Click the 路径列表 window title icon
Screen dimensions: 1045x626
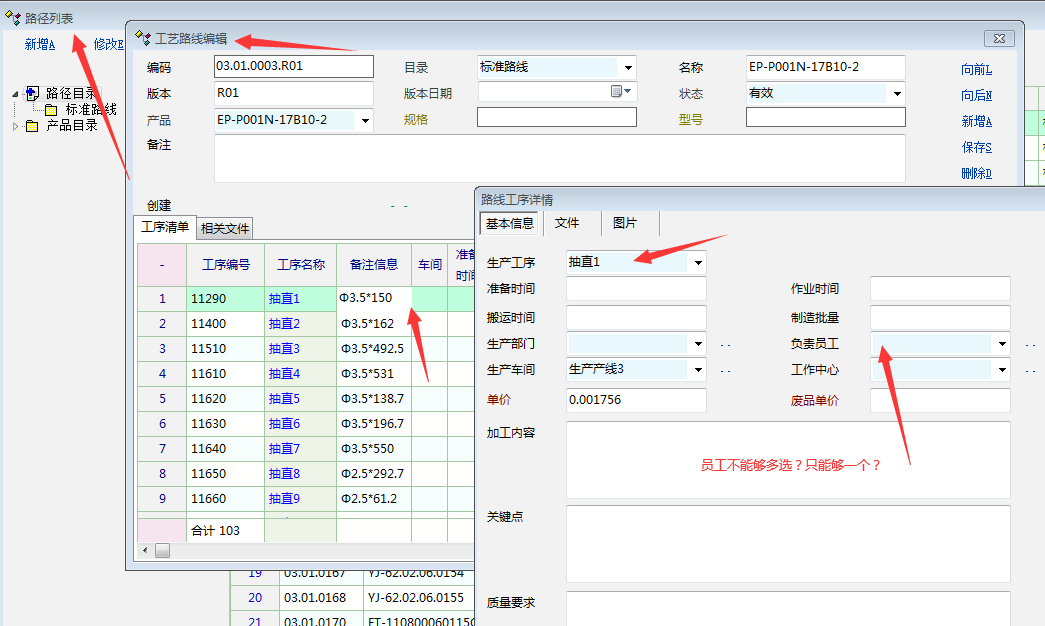tap(13, 18)
